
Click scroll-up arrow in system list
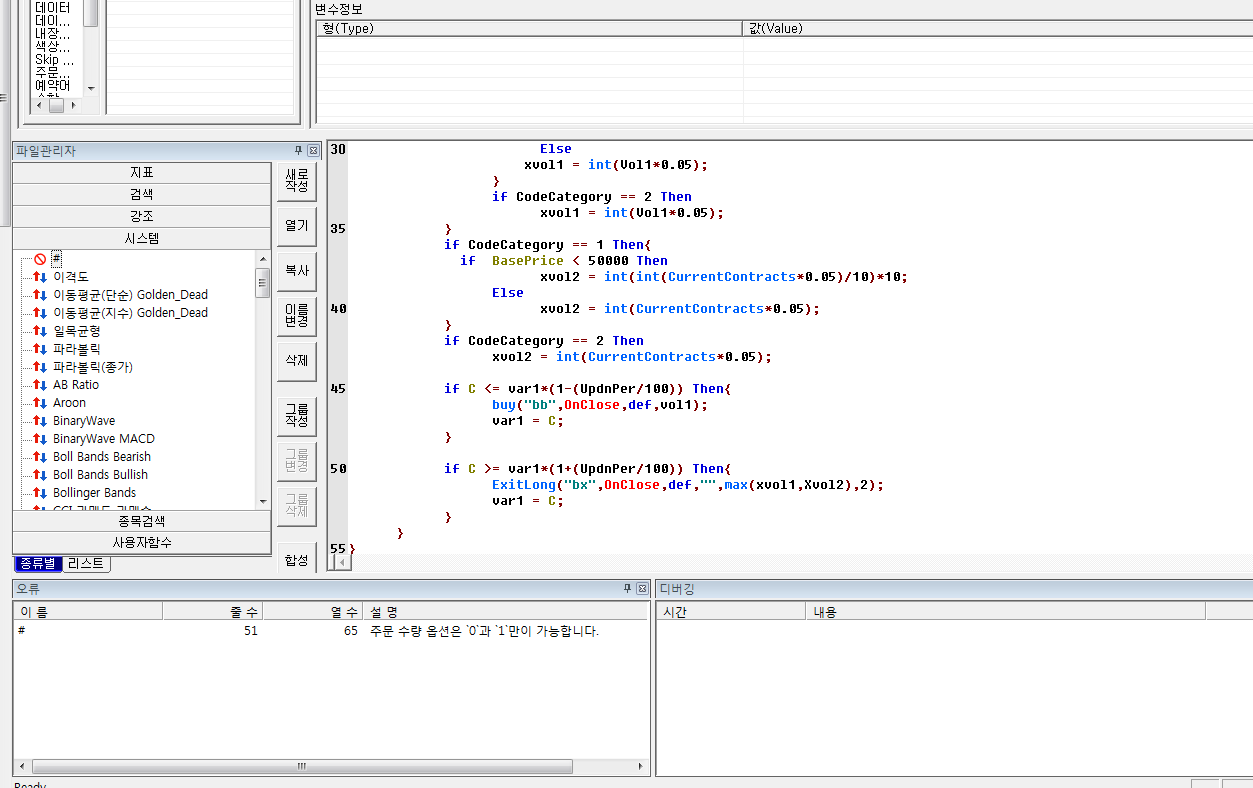pyautogui.click(x=263, y=259)
